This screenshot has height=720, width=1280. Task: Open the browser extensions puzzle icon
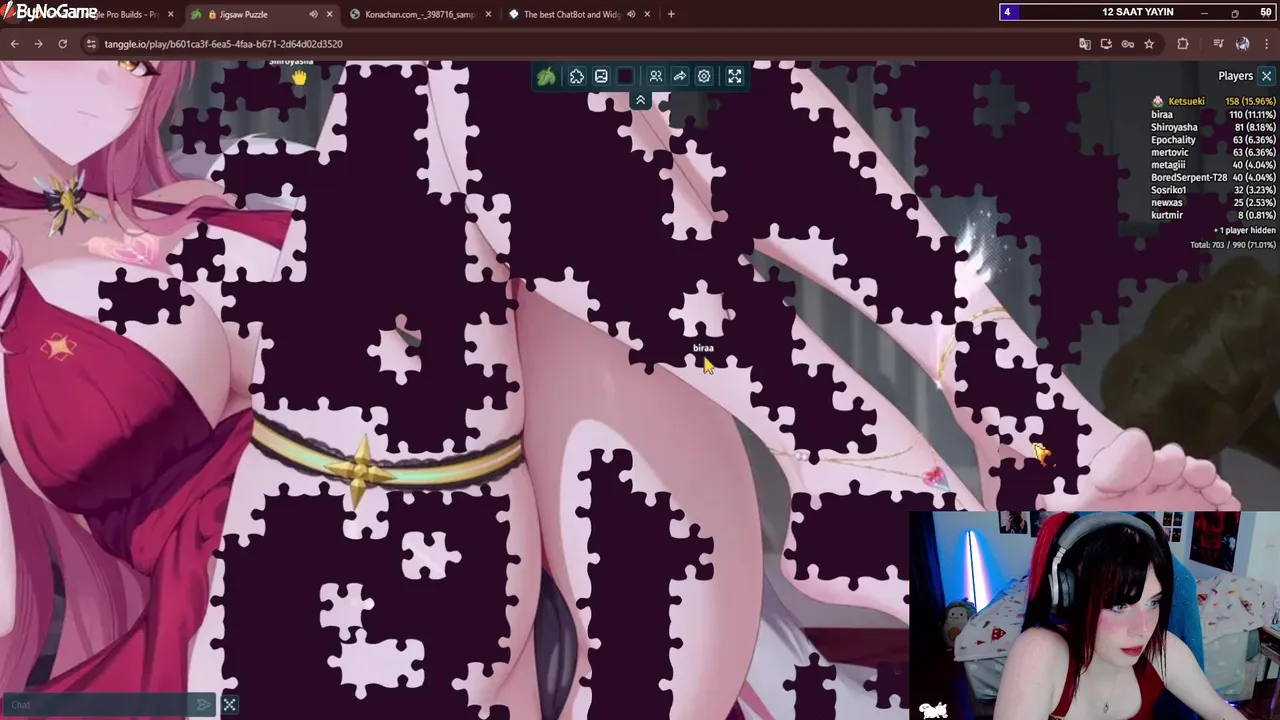click(1183, 44)
